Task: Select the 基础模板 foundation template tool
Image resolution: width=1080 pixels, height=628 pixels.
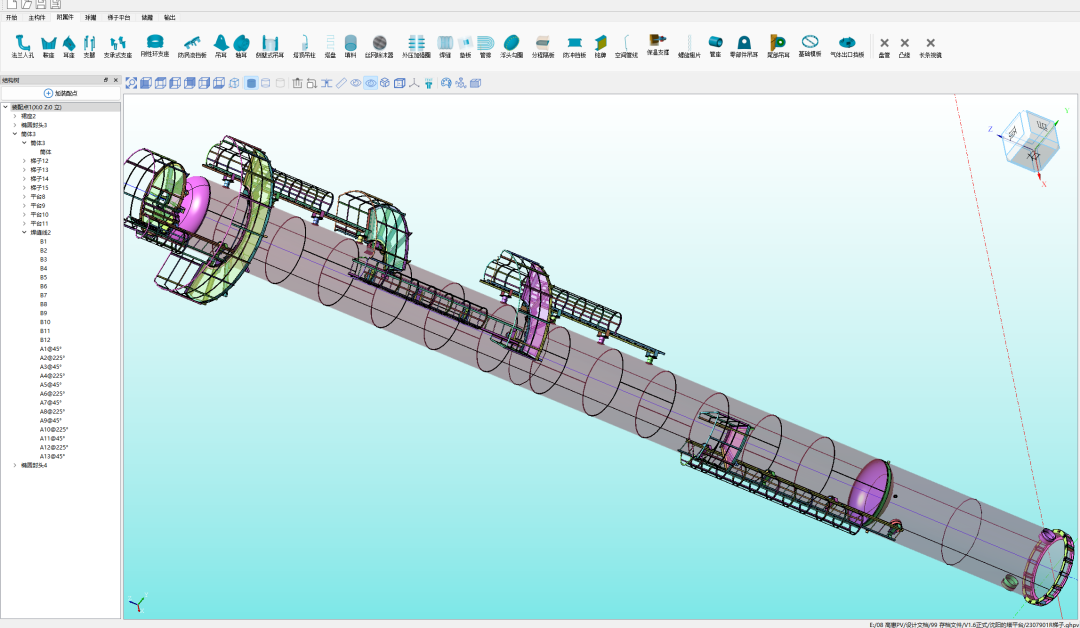Action: point(810,46)
